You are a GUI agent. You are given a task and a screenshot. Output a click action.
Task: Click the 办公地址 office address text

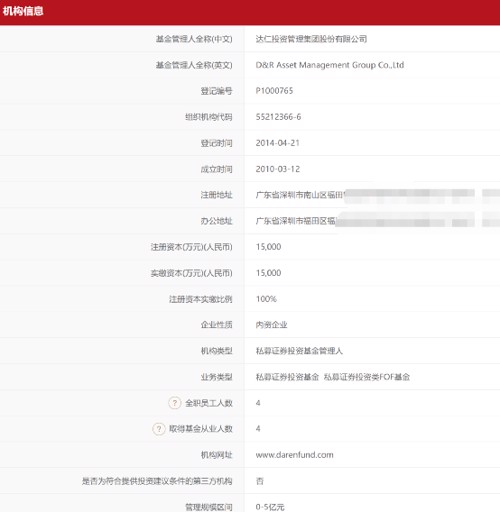[378, 221]
